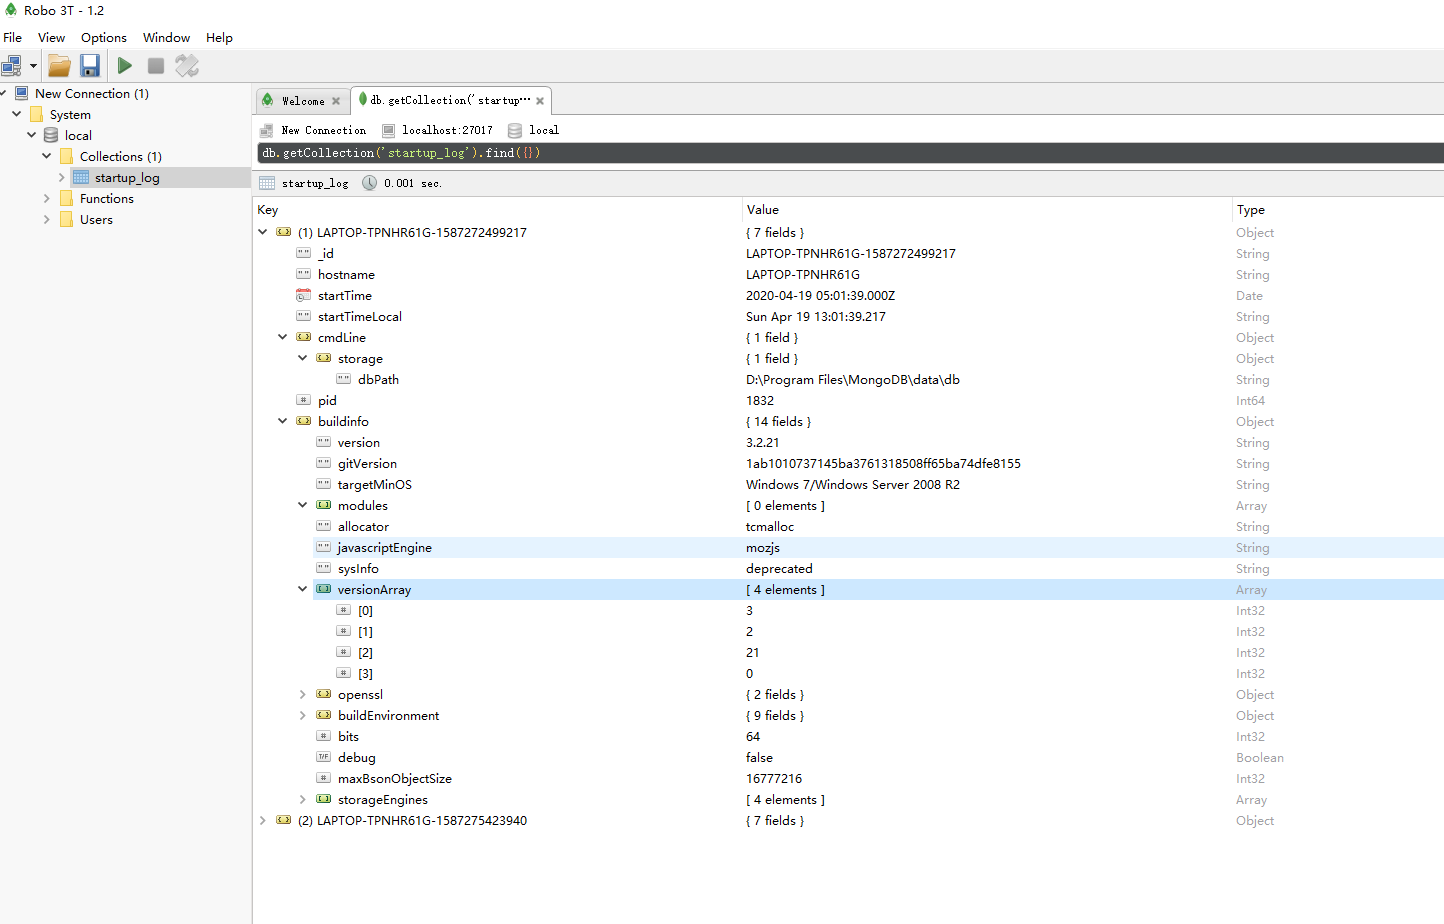Viewport: 1444px width, 924px height.
Task: Select the local database in tree
Action: pyautogui.click(x=78, y=136)
